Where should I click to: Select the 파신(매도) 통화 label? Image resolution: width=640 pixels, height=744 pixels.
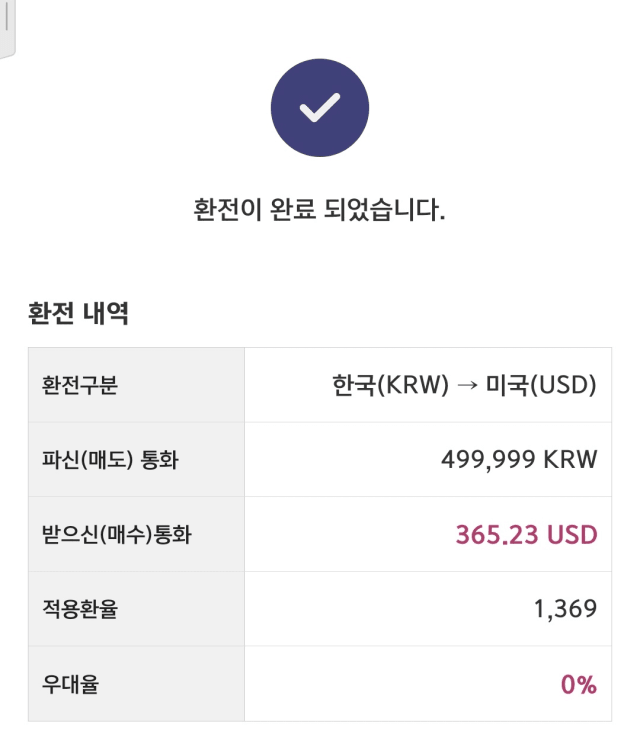[110, 459]
